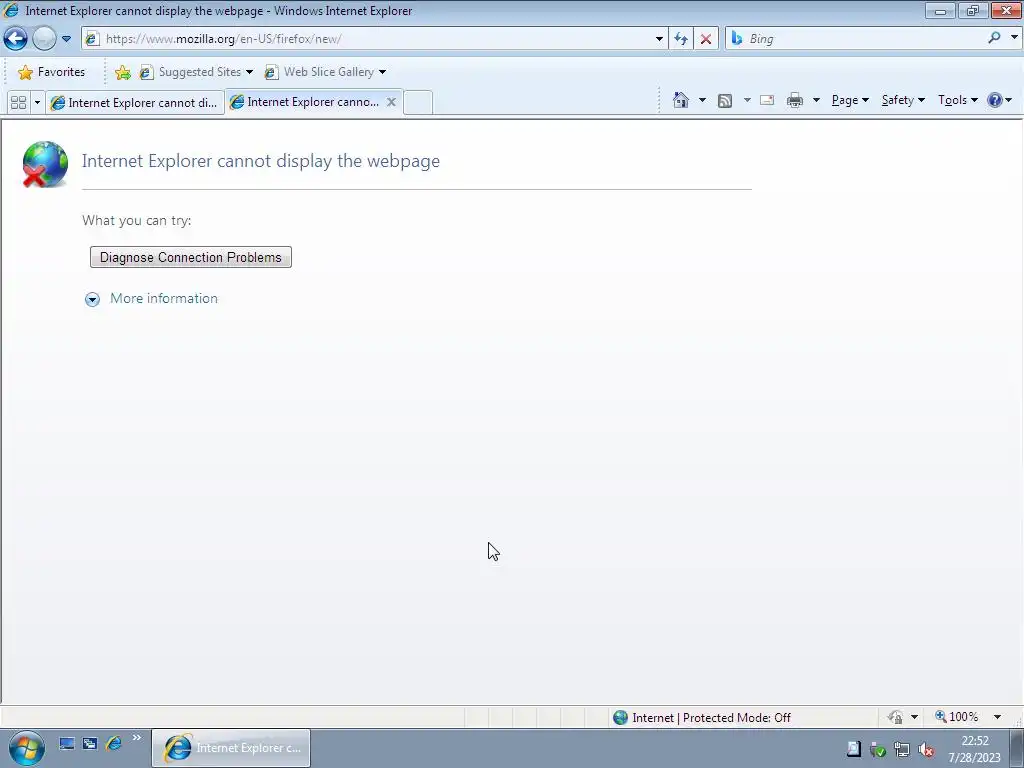This screenshot has height=768, width=1024.
Task: Click the Quick Tabs grid icon
Action: coord(18,103)
